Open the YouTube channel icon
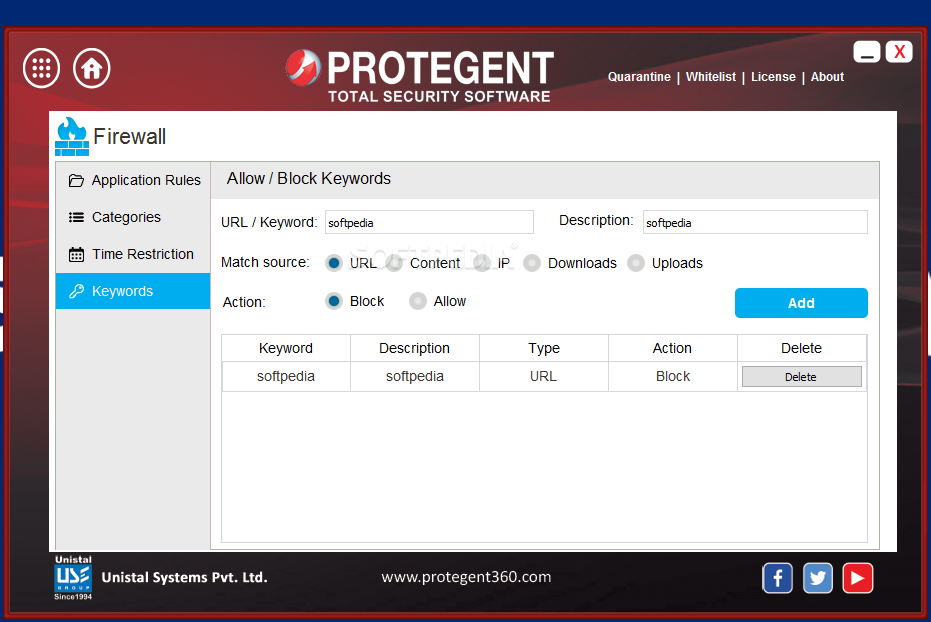Screen dimensions: 931x622 tap(857, 578)
